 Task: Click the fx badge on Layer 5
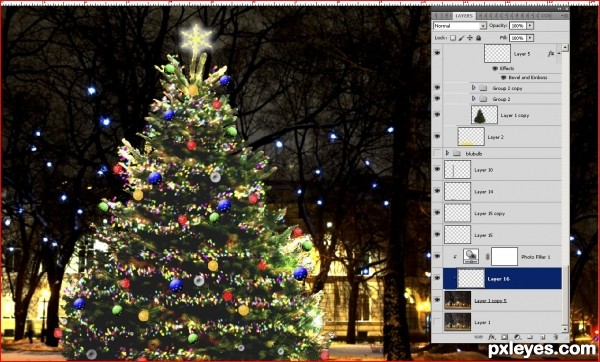click(551, 54)
